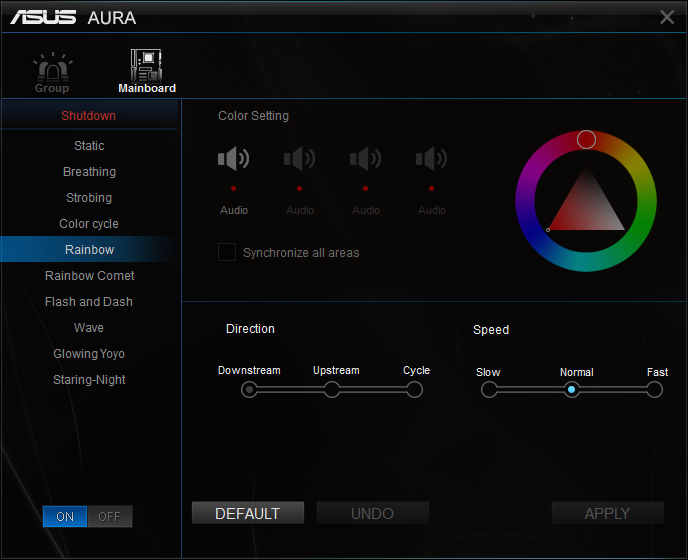Screen dimensions: 688x560
Task: Choose the Staring-Night effect
Action: [89, 380]
